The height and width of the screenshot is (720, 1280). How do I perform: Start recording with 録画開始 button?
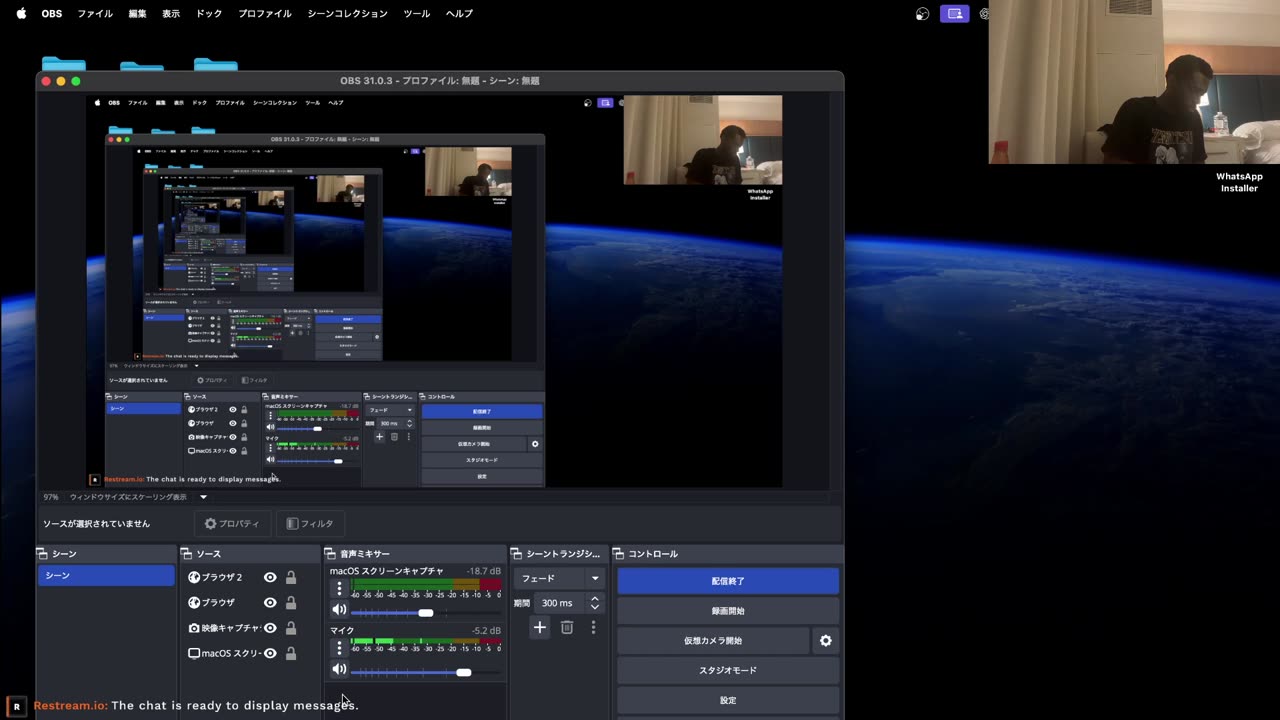[728, 611]
